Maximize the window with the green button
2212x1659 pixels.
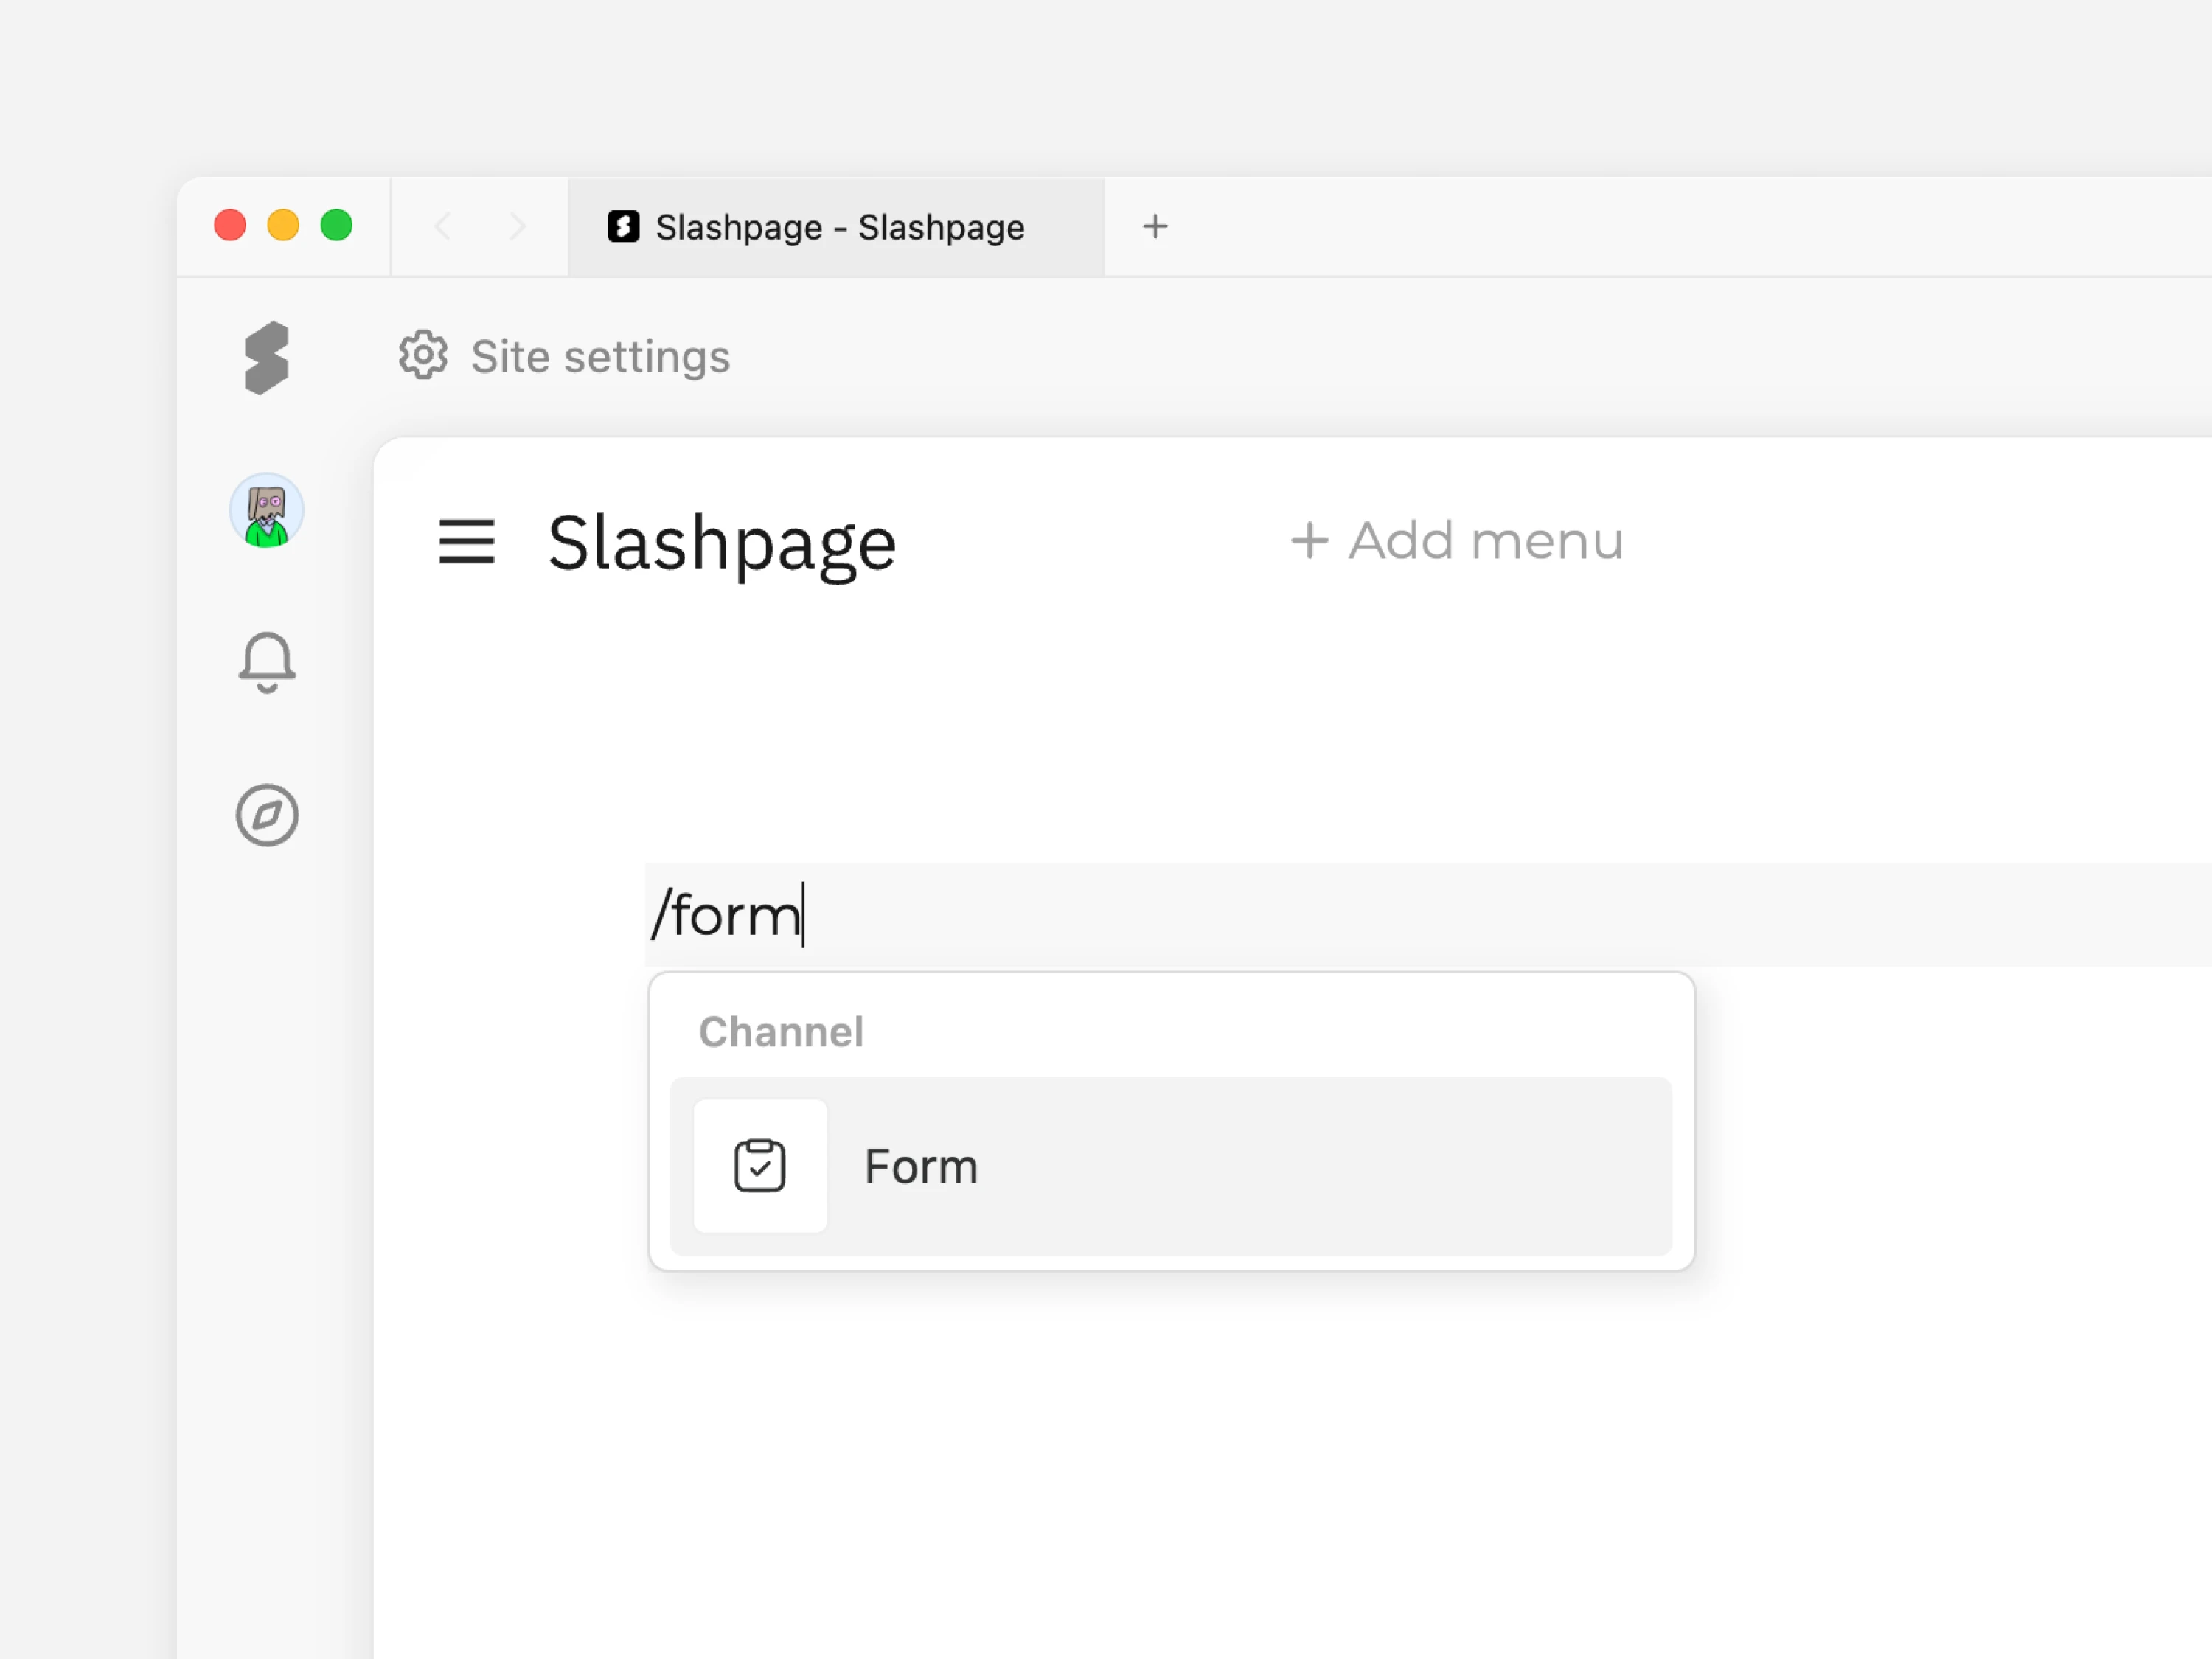click(336, 225)
